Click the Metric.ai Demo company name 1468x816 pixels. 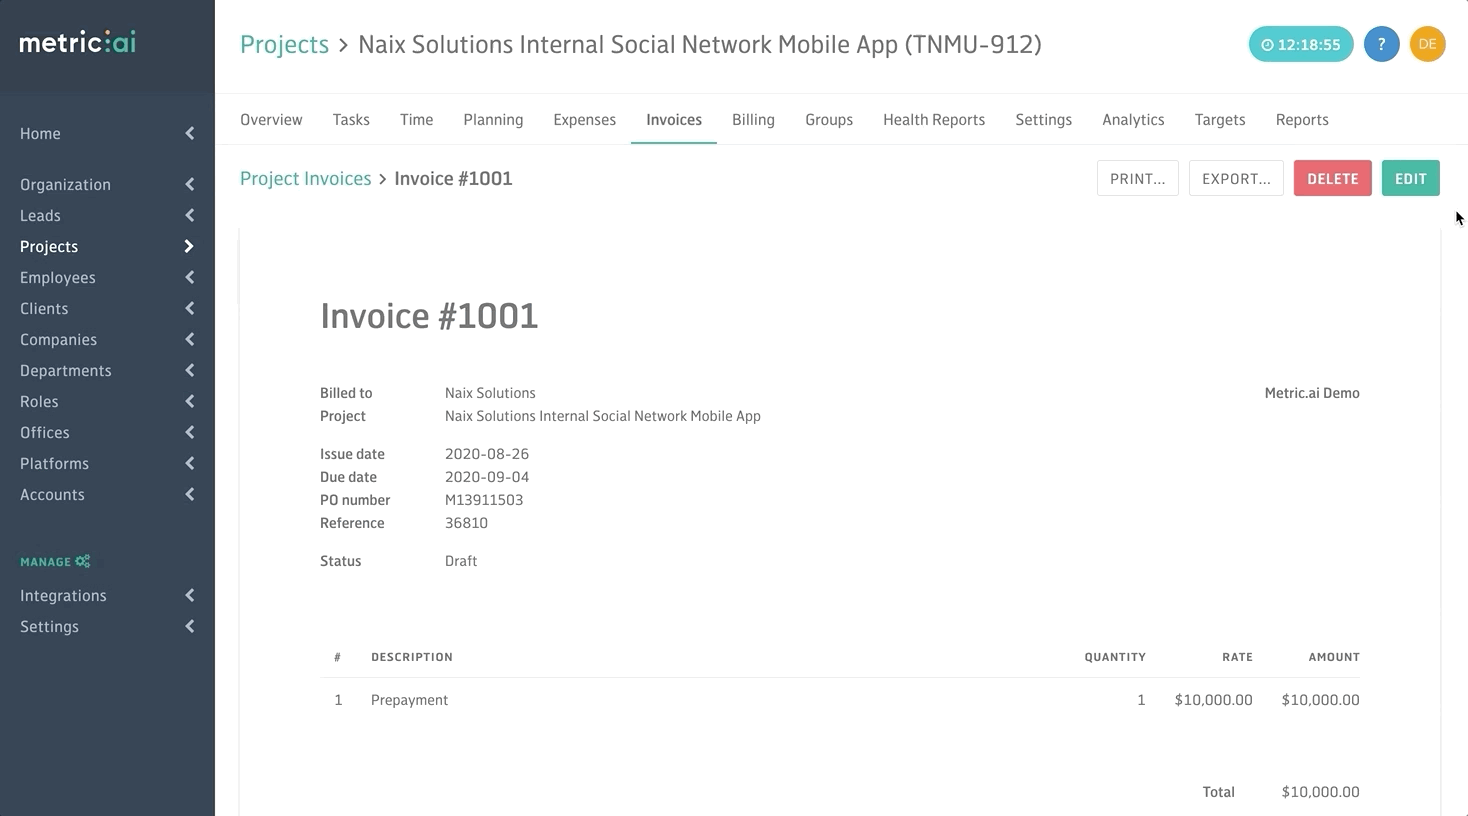pyautogui.click(x=1312, y=393)
